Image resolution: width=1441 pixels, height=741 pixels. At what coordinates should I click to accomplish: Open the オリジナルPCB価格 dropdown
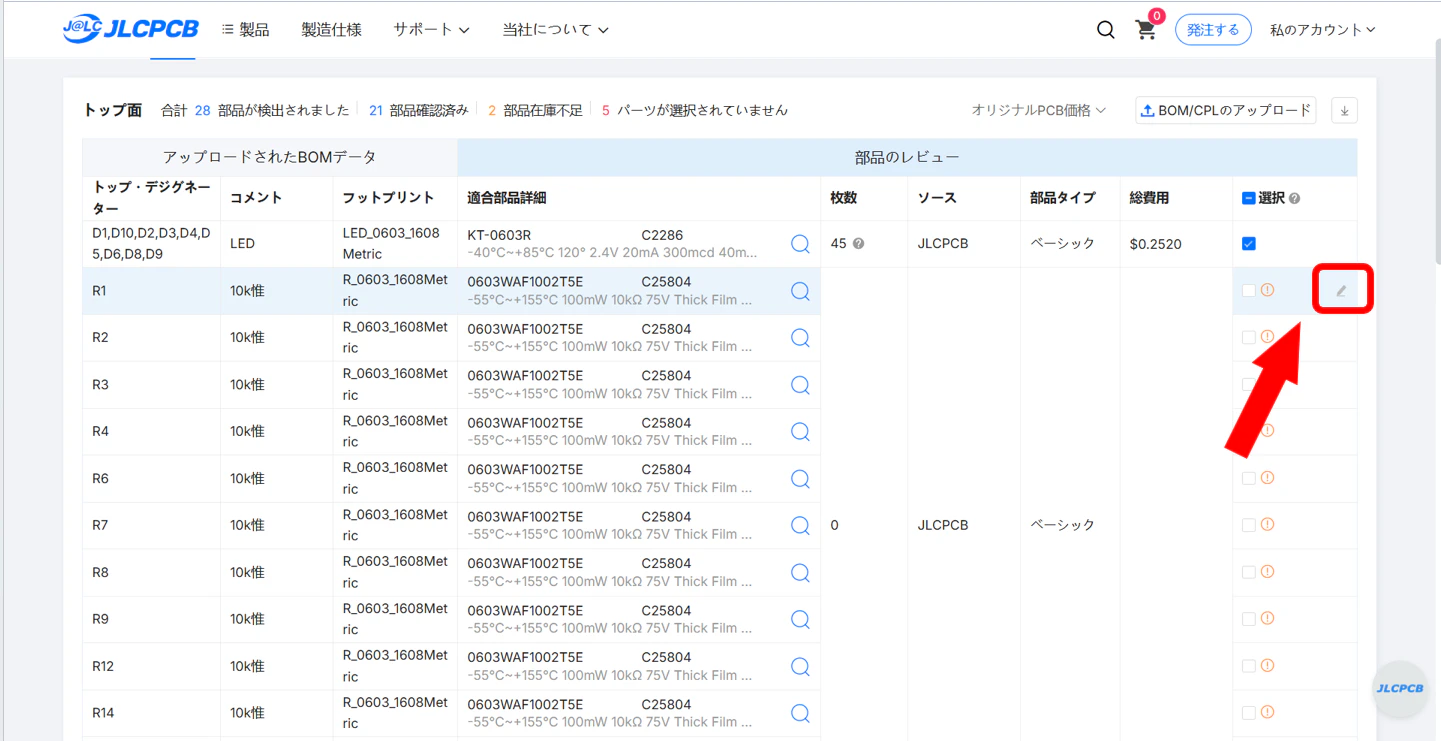1038,110
